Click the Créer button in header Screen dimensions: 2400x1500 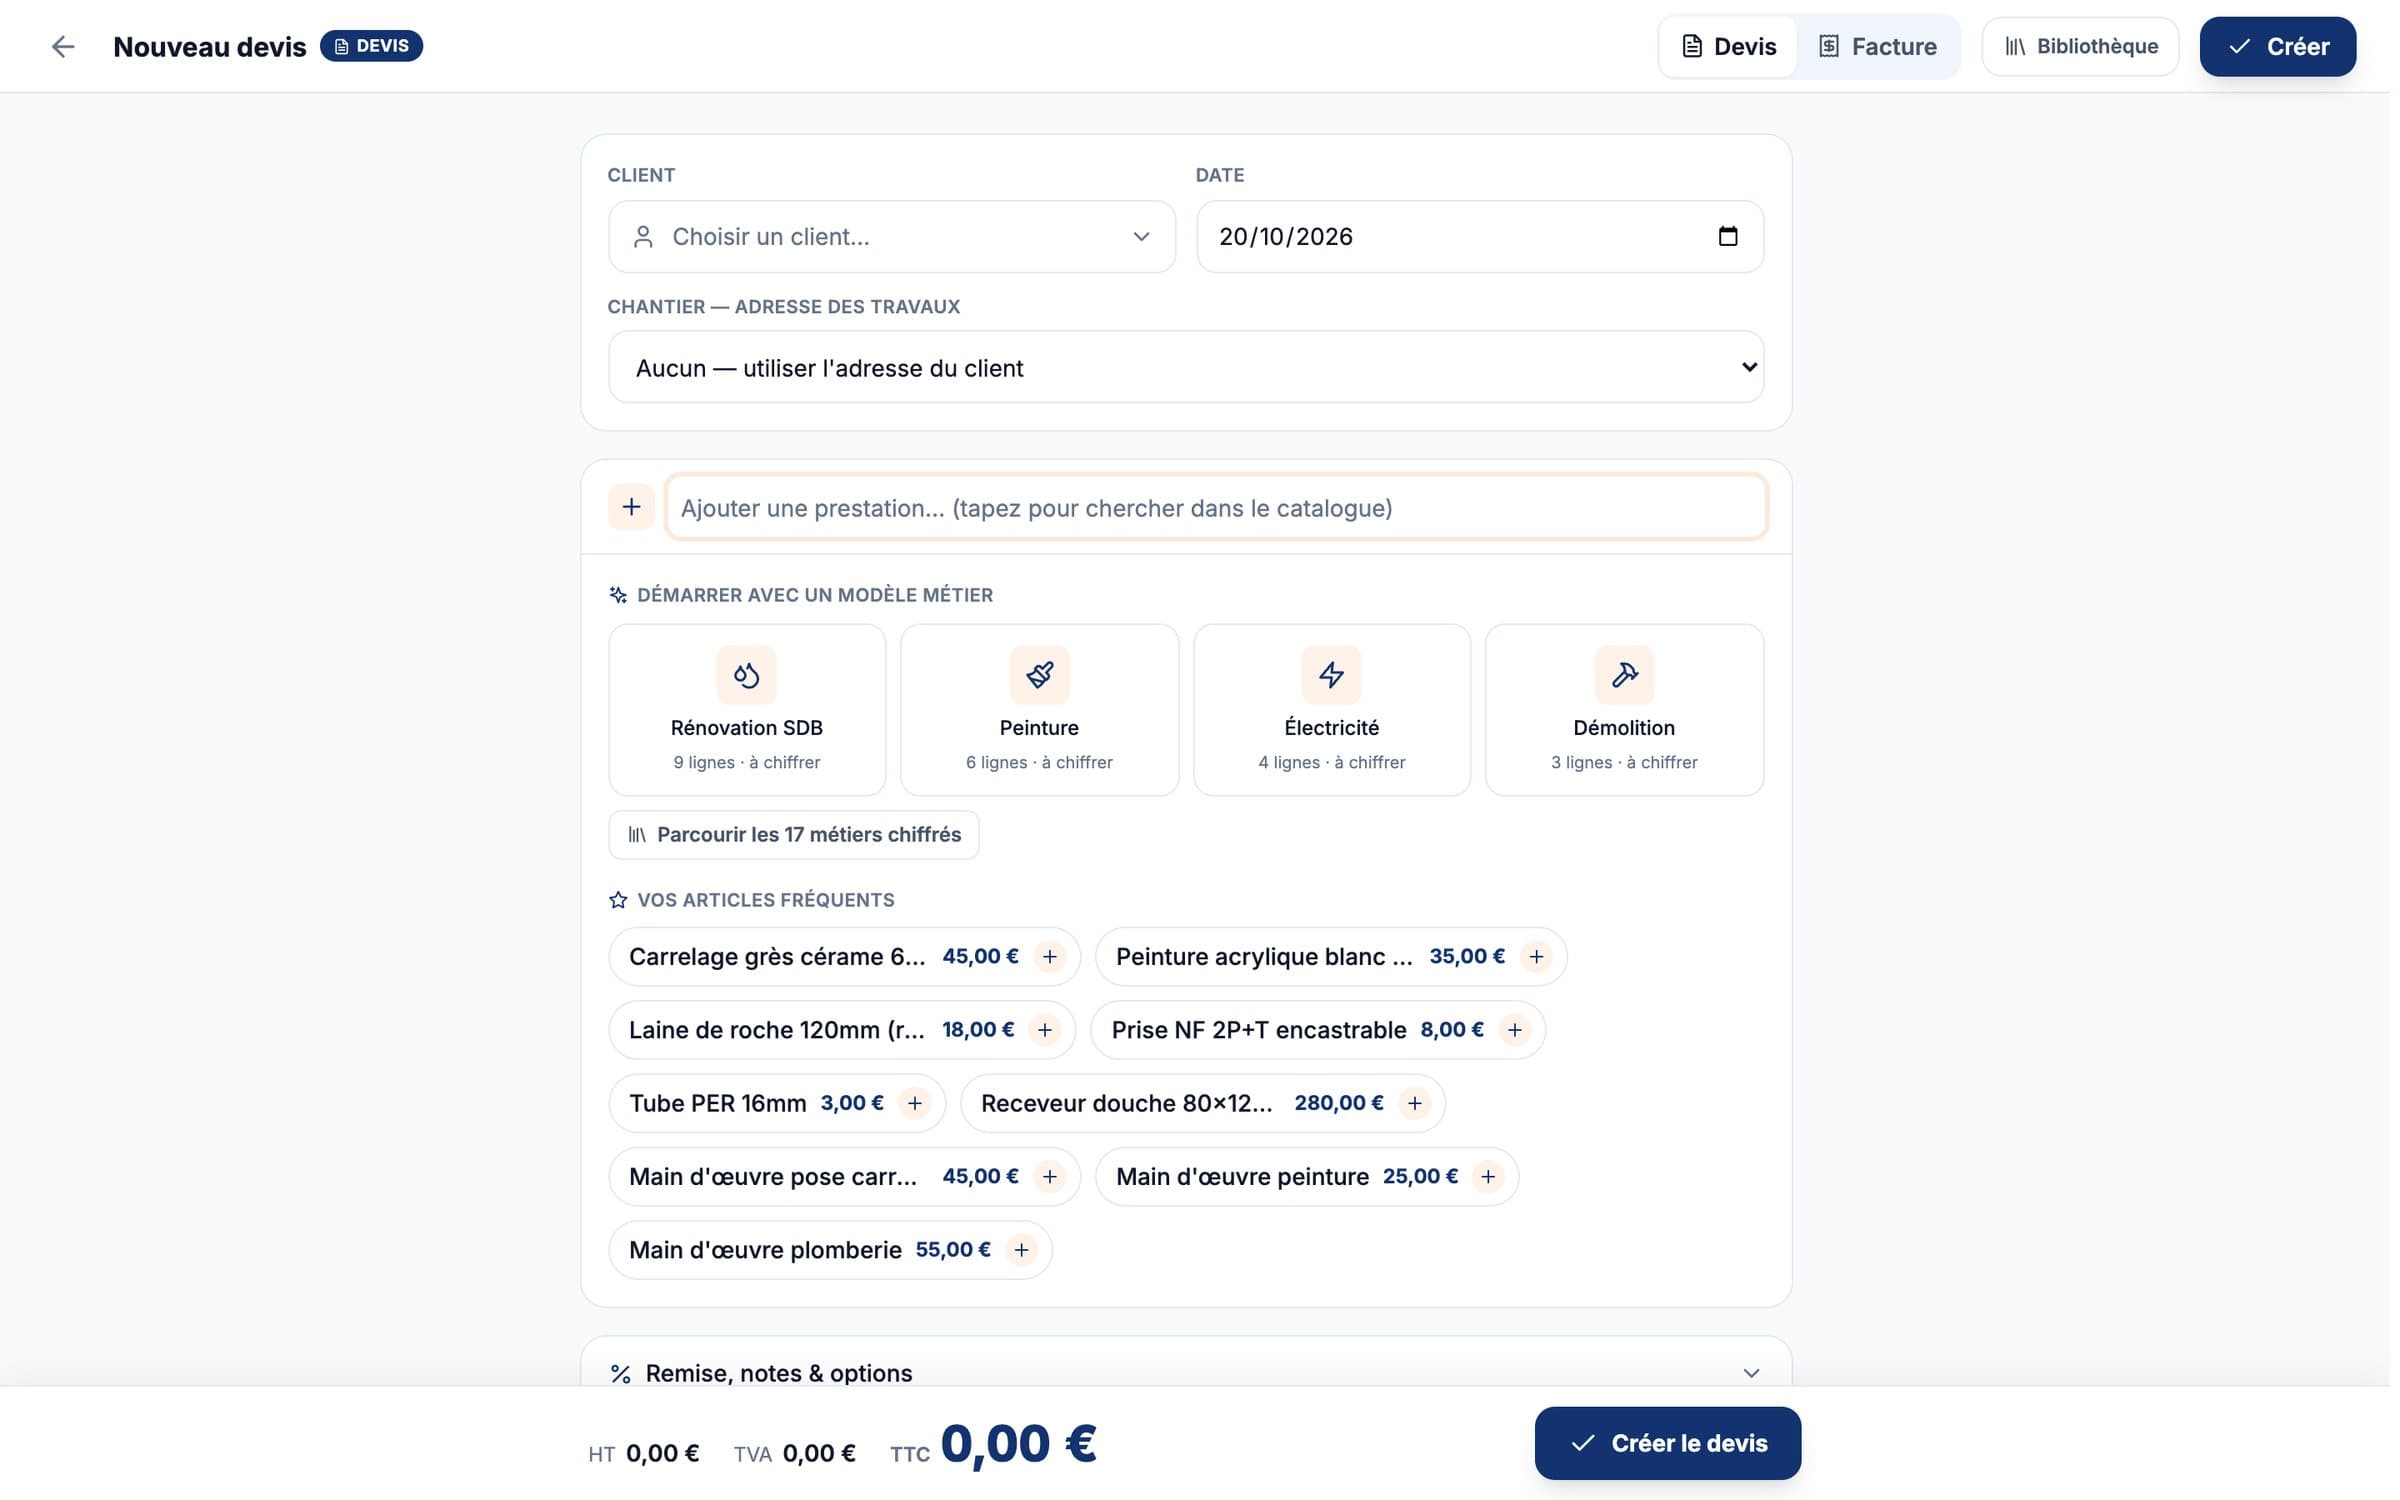click(x=2277, y=46)
